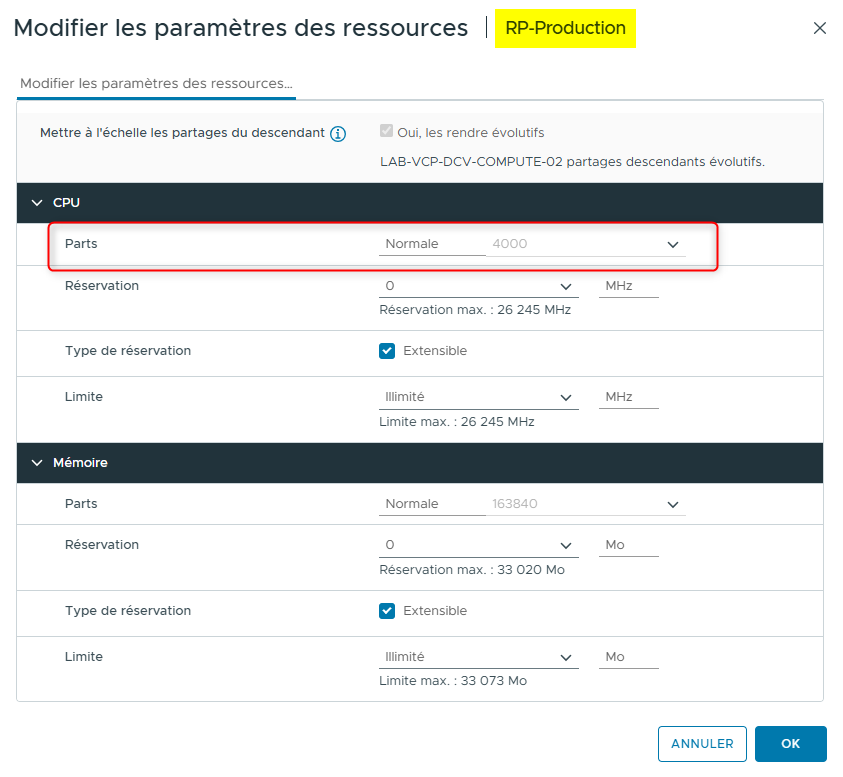The width and height of the screenshot is (843, 777).
Task: Open the Mémoire Parts dropdown
Action: tap(673, 503)
